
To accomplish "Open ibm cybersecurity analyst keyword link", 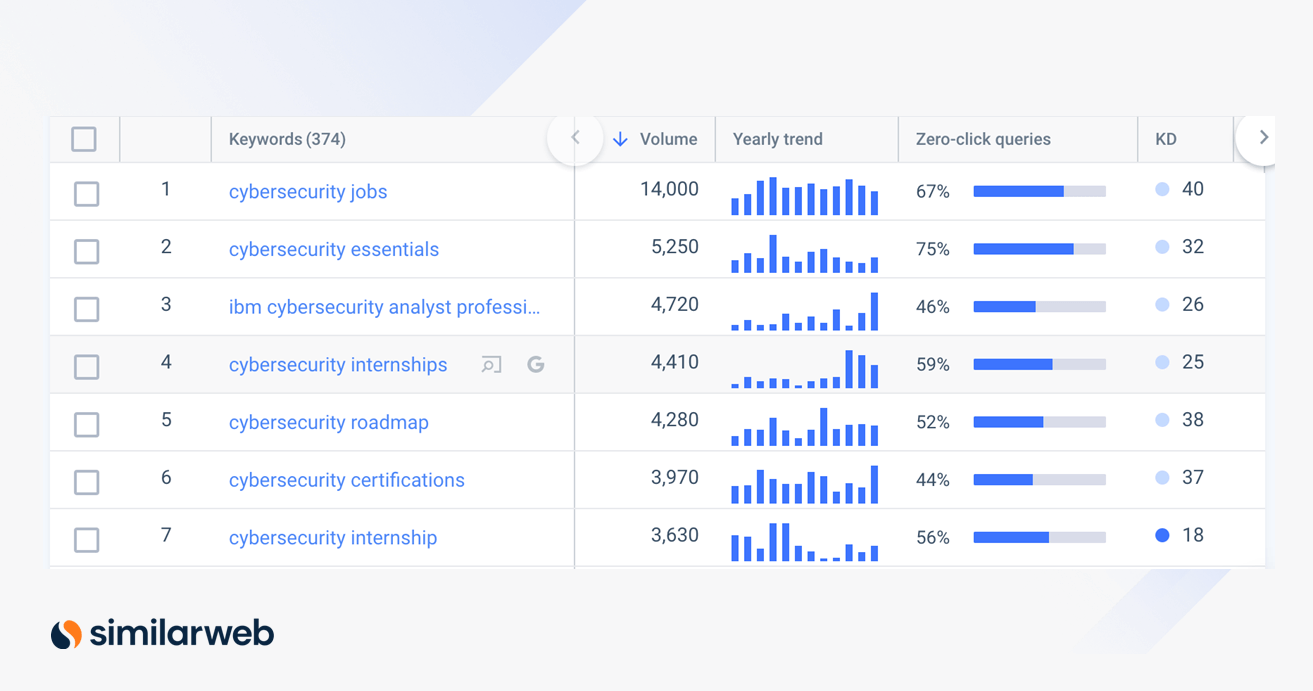I will point(384,307).
